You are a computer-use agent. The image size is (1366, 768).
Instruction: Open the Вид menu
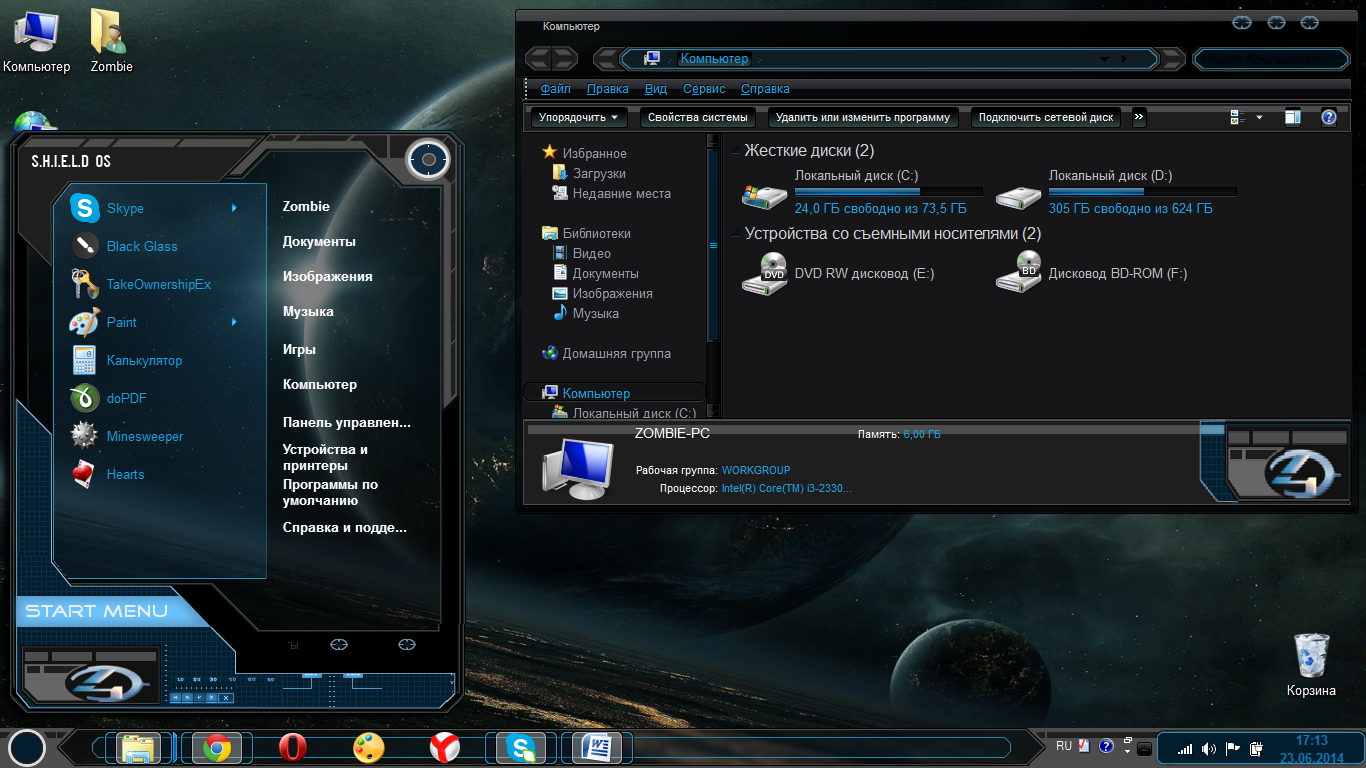click(656, 89)
